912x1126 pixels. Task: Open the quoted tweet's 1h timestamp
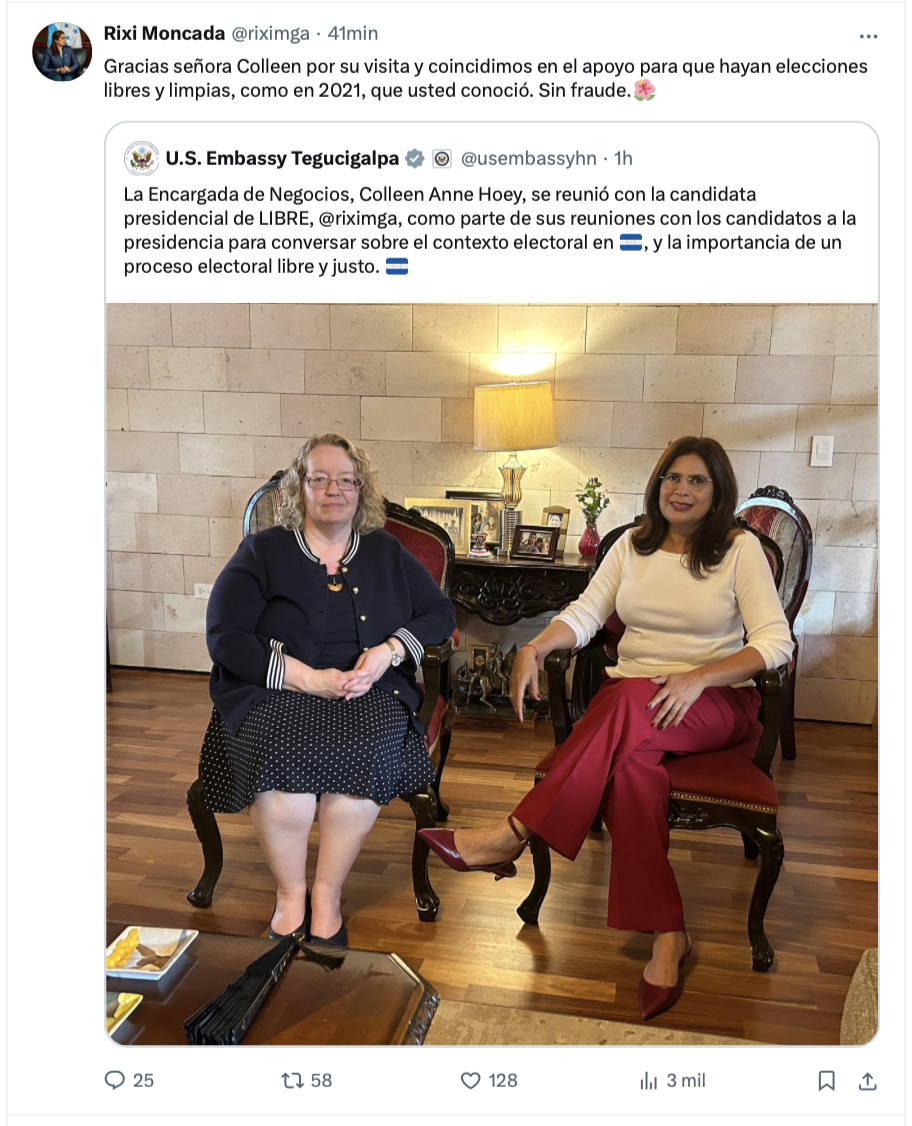pos(623,158)
